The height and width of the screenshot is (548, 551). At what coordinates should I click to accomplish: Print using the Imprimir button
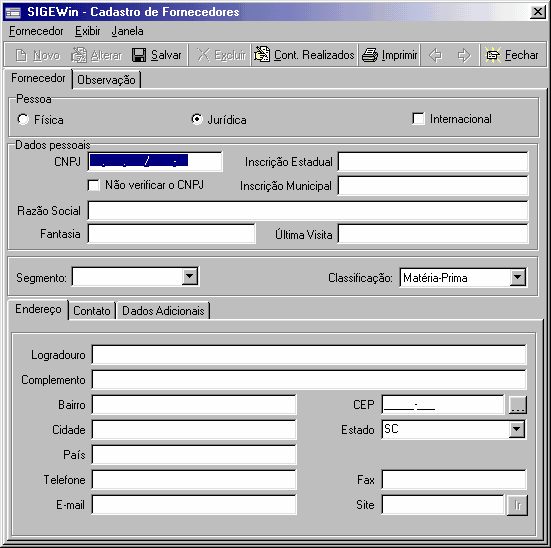coord(389,55)
